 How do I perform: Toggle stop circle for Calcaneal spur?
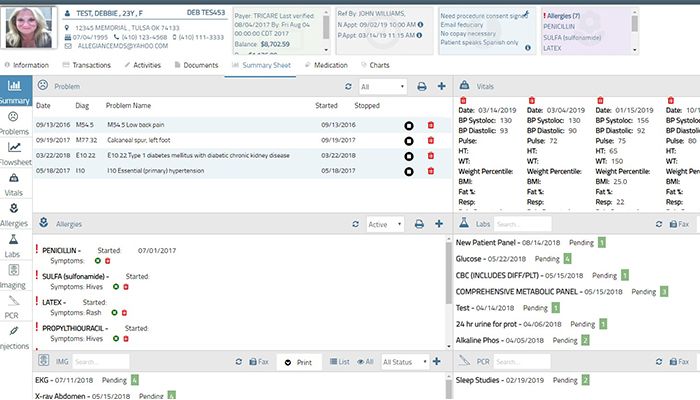(408, 141)
